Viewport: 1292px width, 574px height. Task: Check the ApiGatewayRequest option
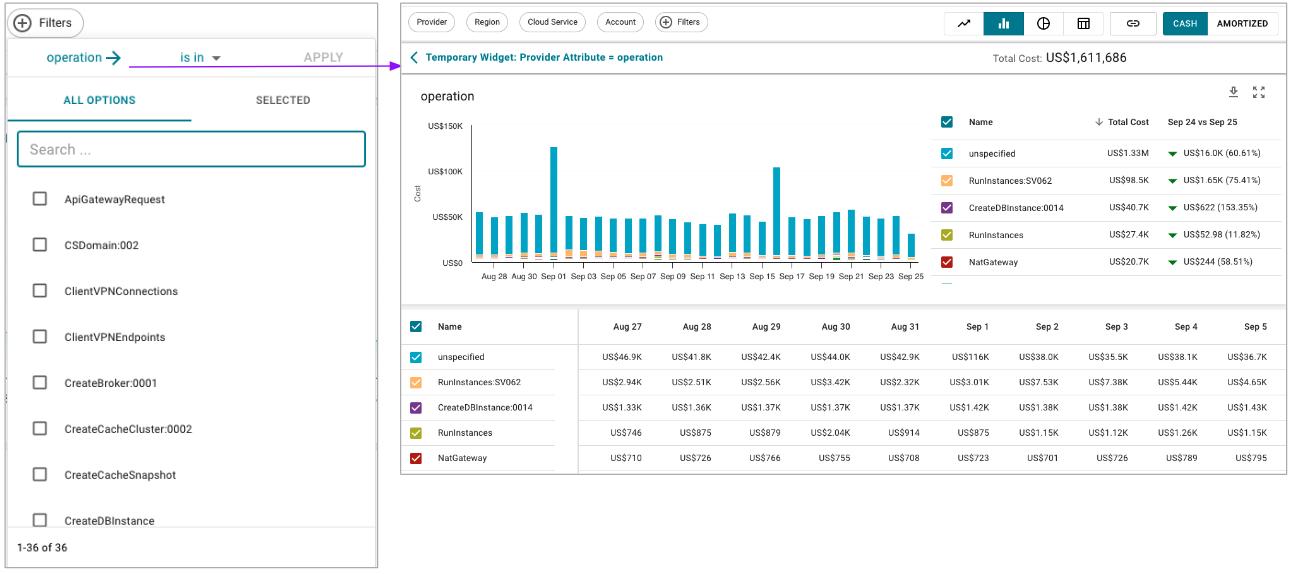point(40,199)
